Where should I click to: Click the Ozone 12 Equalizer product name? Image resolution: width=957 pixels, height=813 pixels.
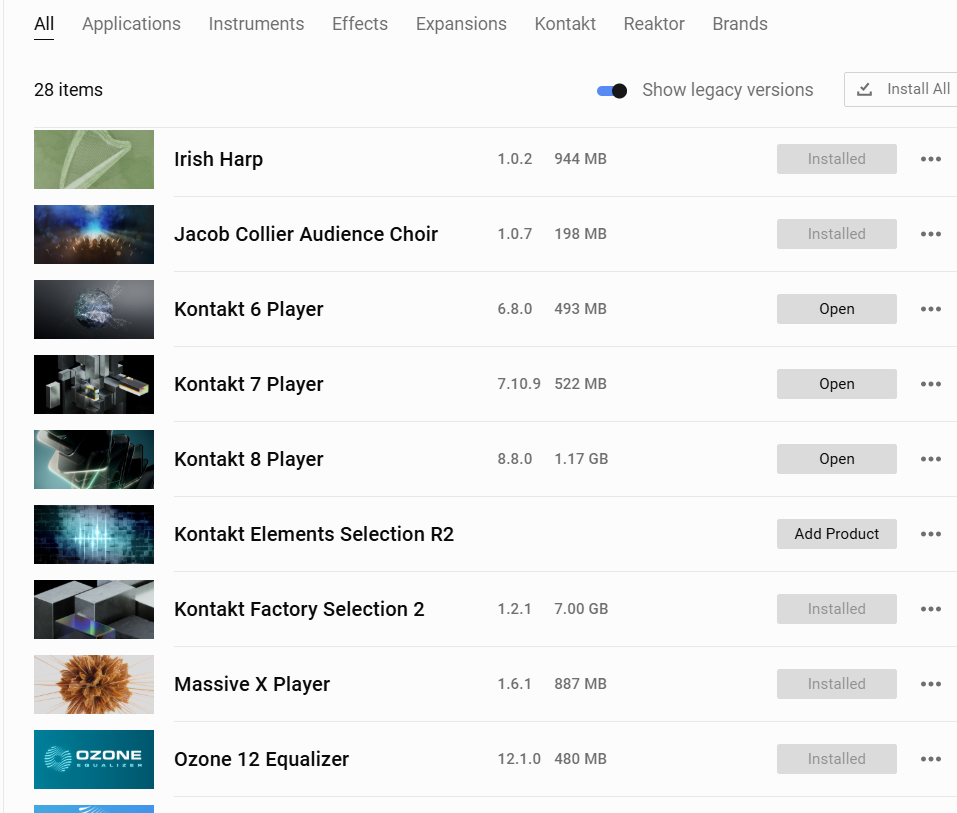(x=262, y=760)
